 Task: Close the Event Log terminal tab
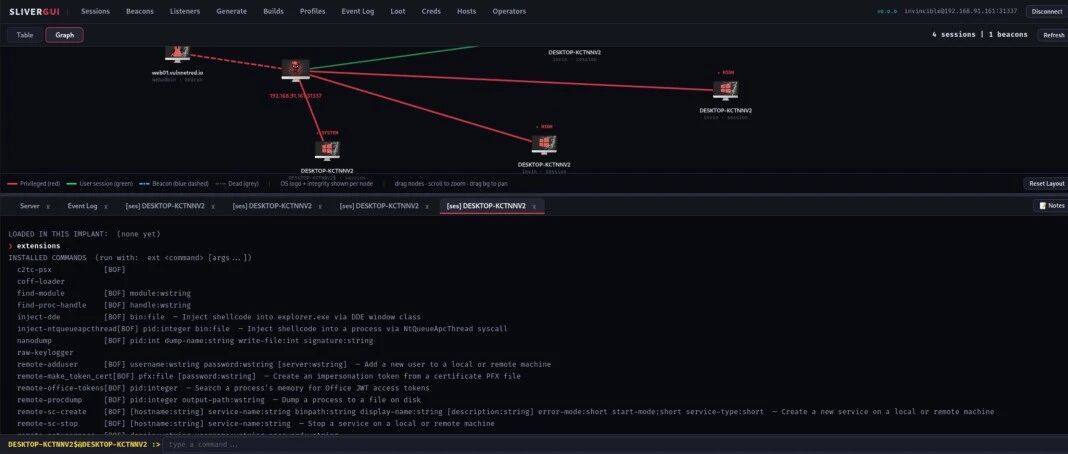(x=106, y=206)
